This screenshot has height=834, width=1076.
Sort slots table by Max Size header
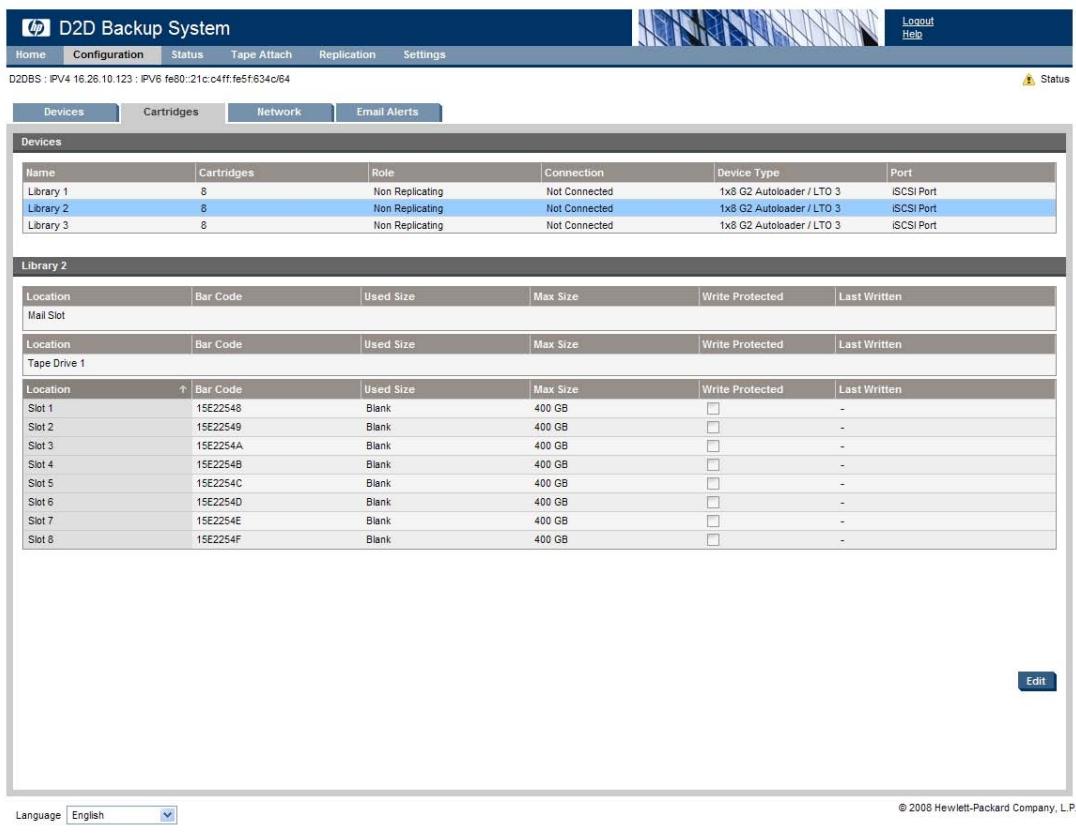tap(614, 389)
